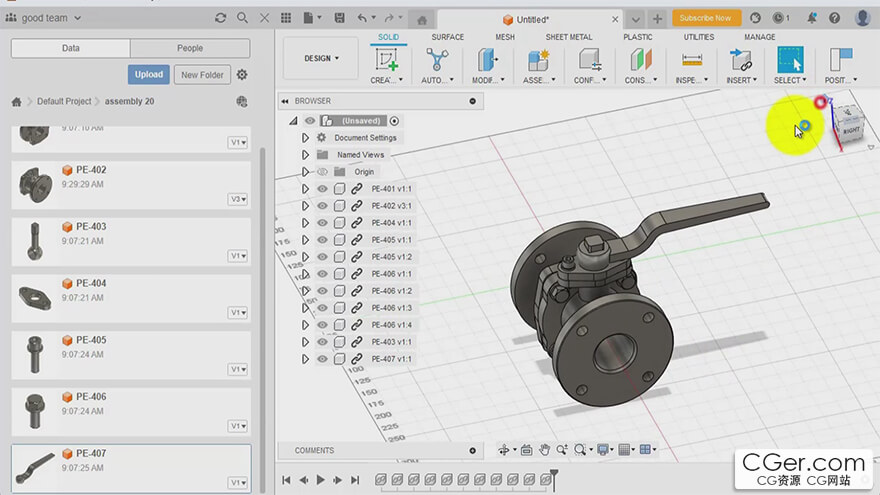
Task: Add a new design tab
Action: [x=657, y=19]
